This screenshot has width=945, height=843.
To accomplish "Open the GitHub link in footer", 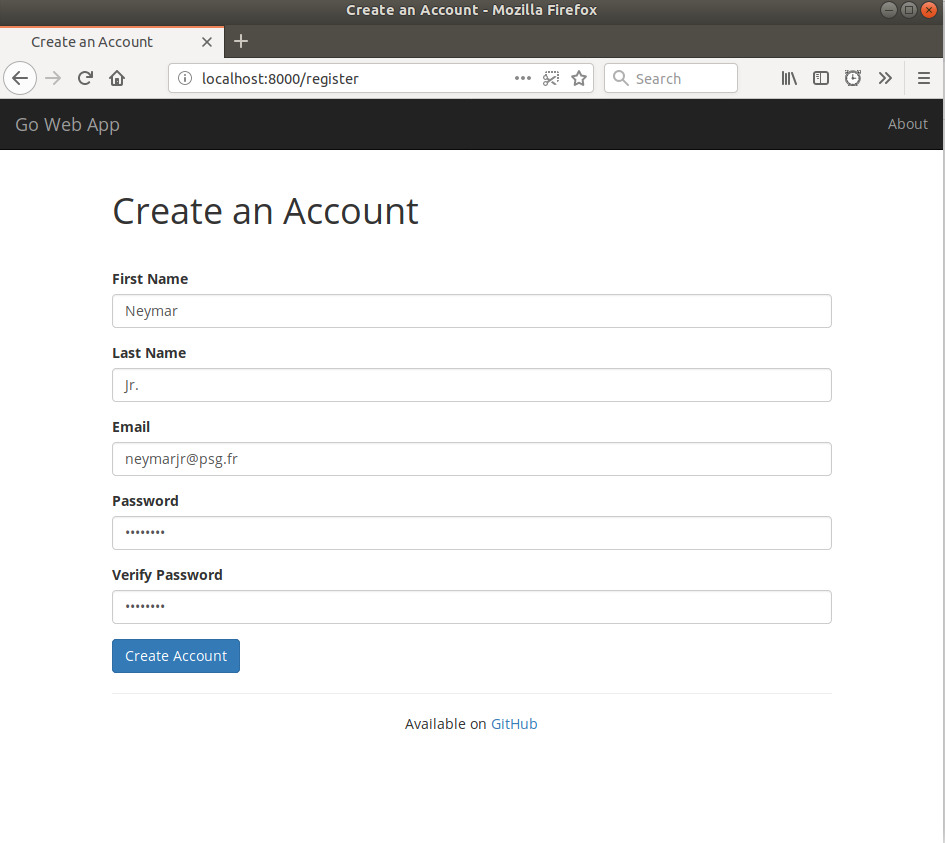I will click(514, 724).
